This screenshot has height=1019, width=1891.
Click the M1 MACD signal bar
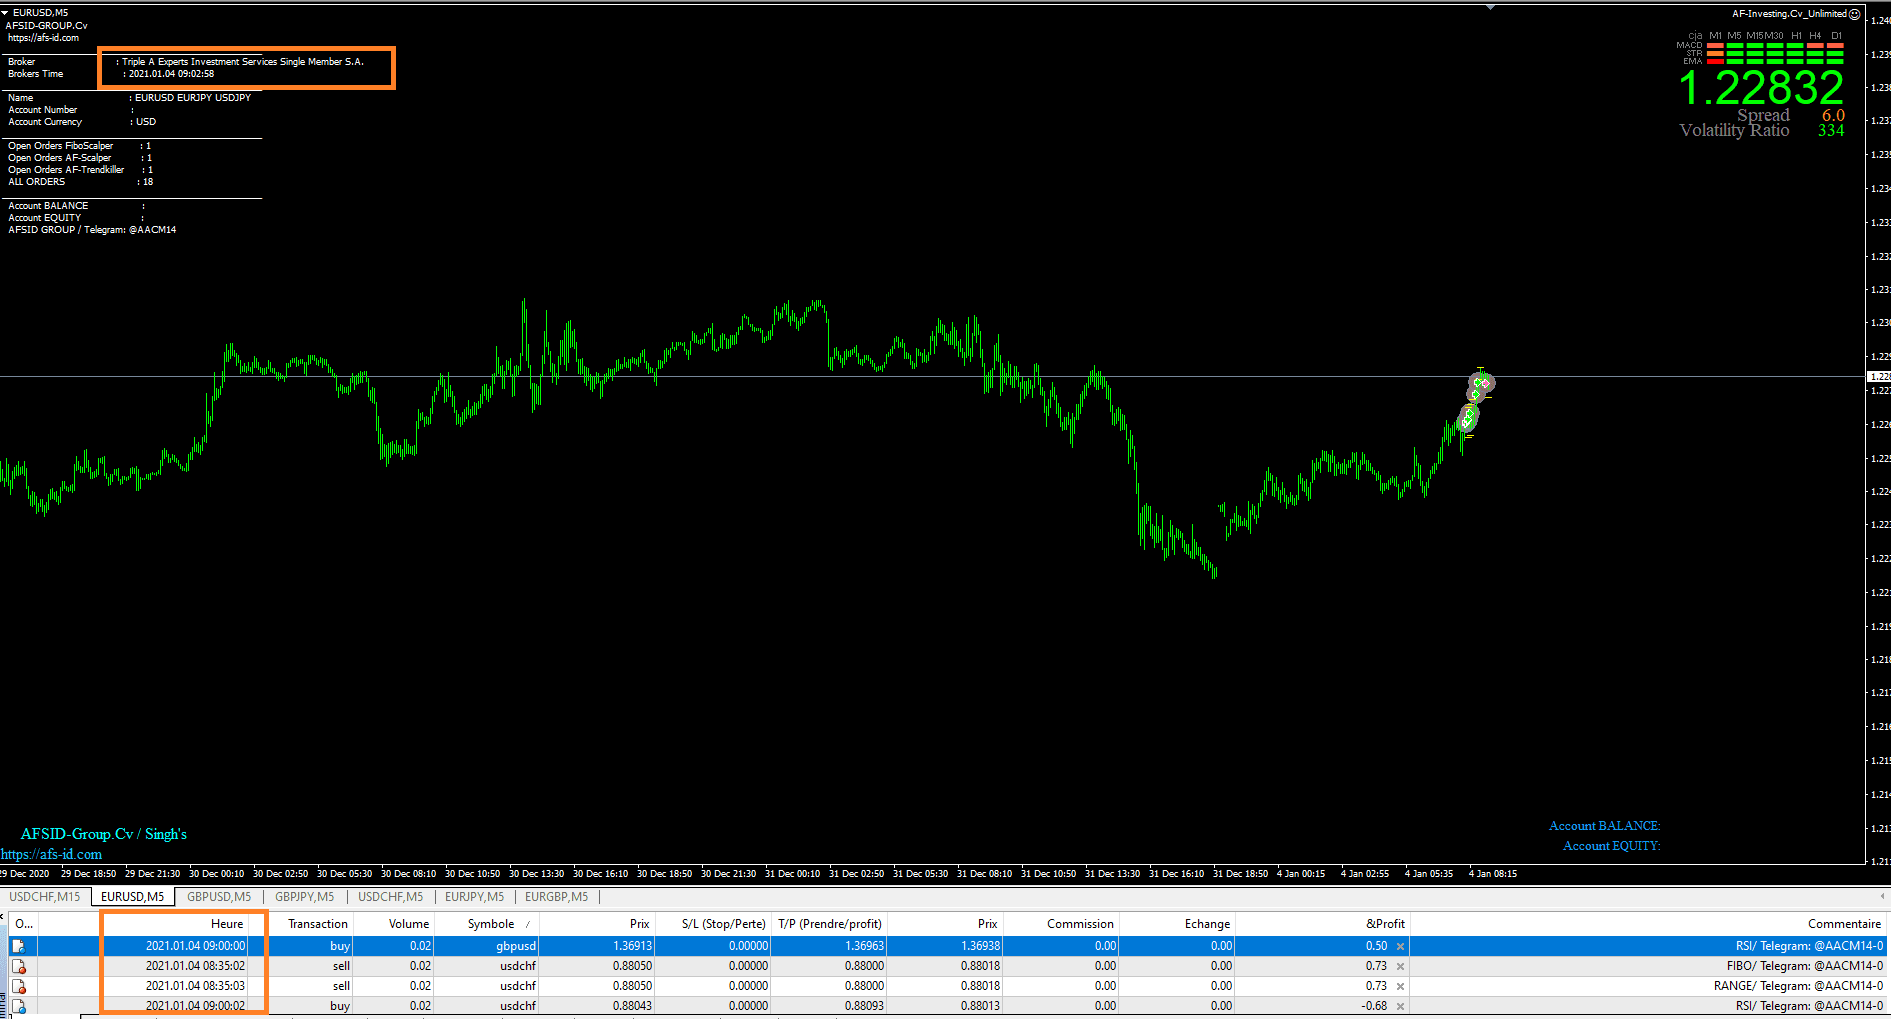point(1715,46)
